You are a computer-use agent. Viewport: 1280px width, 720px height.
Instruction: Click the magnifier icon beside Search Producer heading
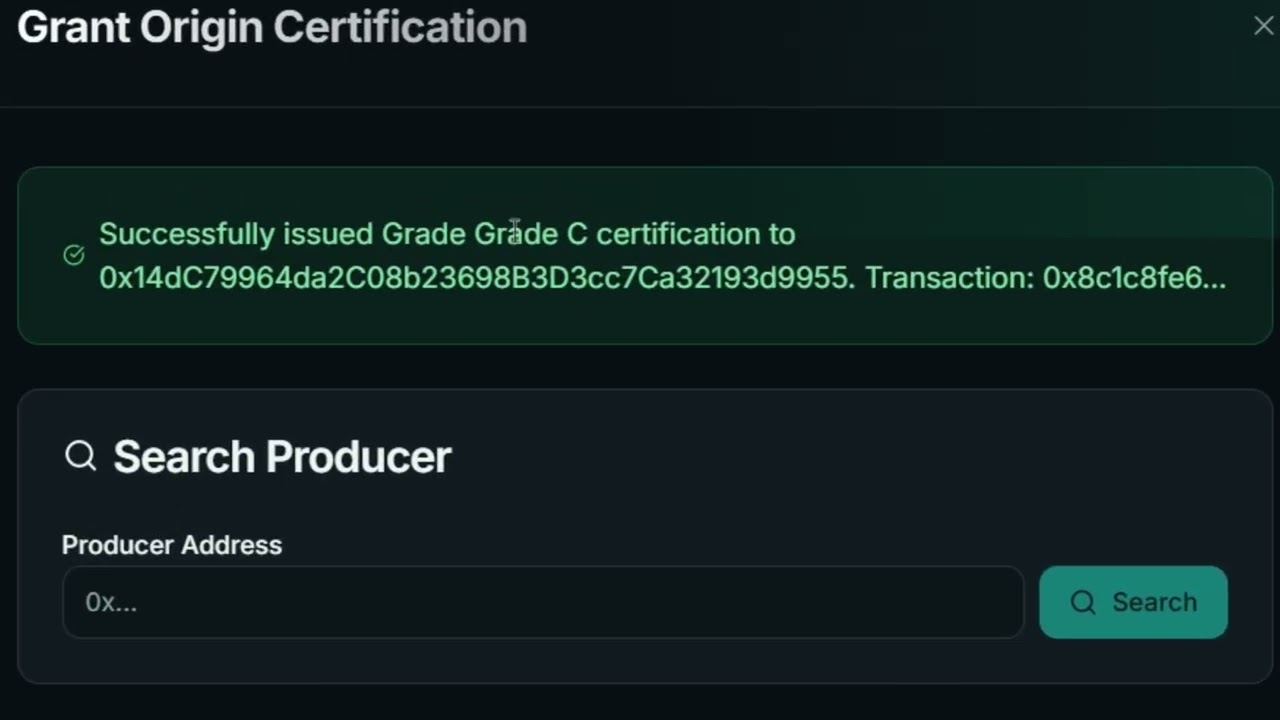(x=80, y=456)
